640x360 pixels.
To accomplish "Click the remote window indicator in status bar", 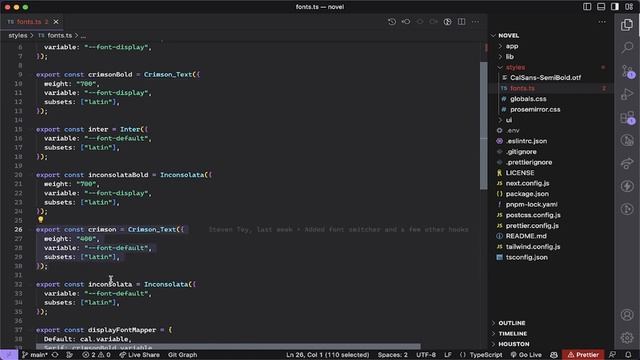I will tap(9, 355).
